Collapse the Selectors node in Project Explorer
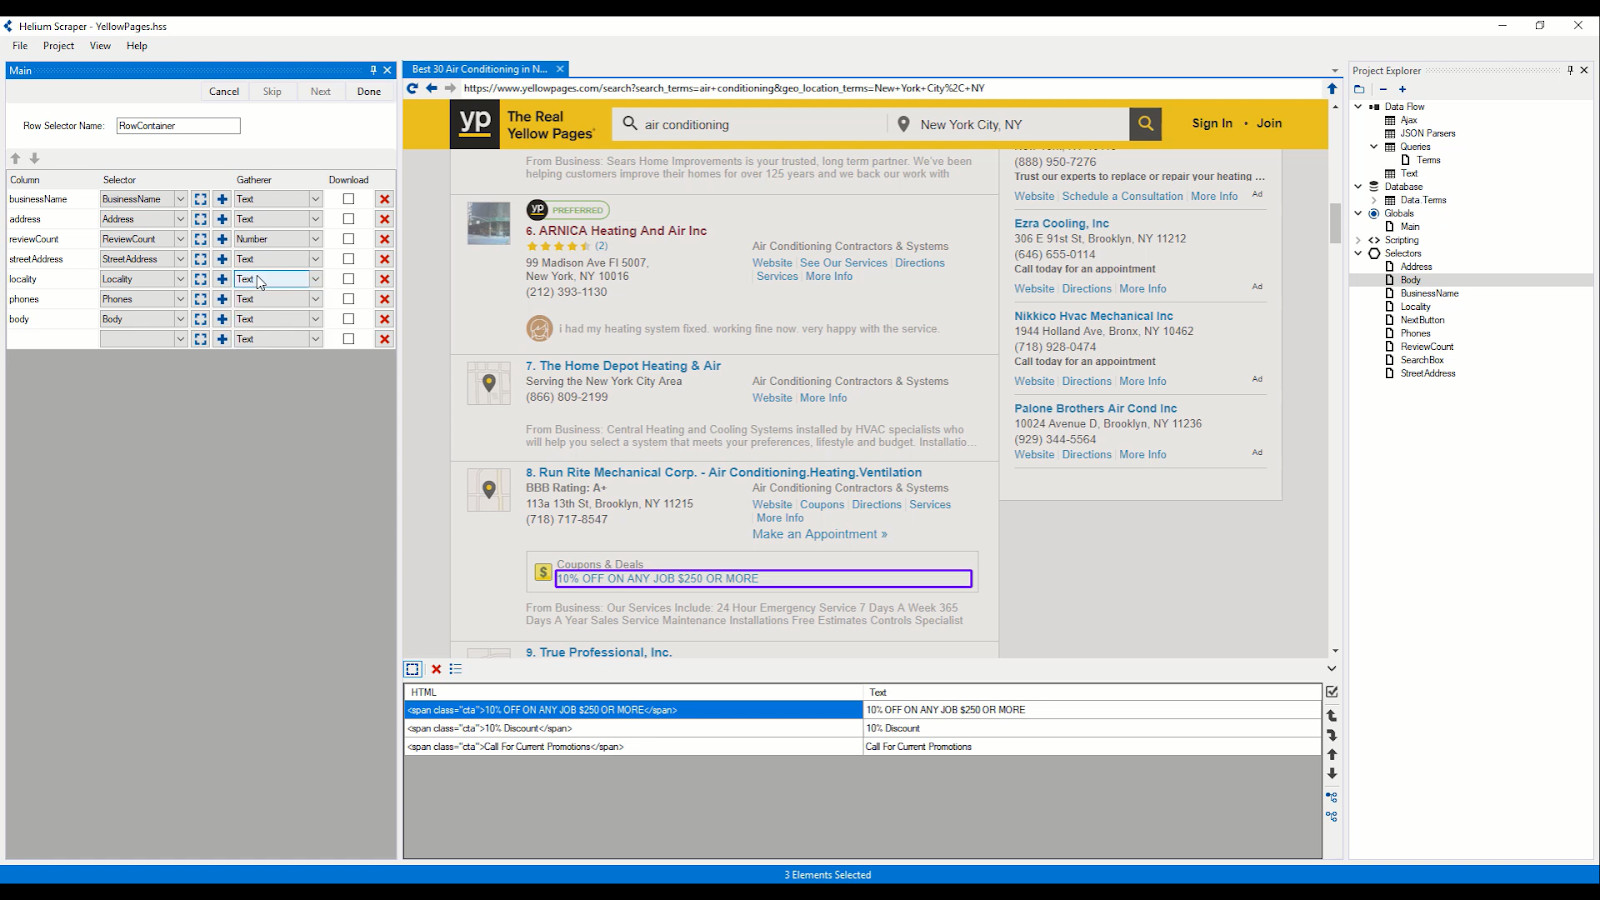This screenshot has height=900, width=1600. tap(1358, 253)
